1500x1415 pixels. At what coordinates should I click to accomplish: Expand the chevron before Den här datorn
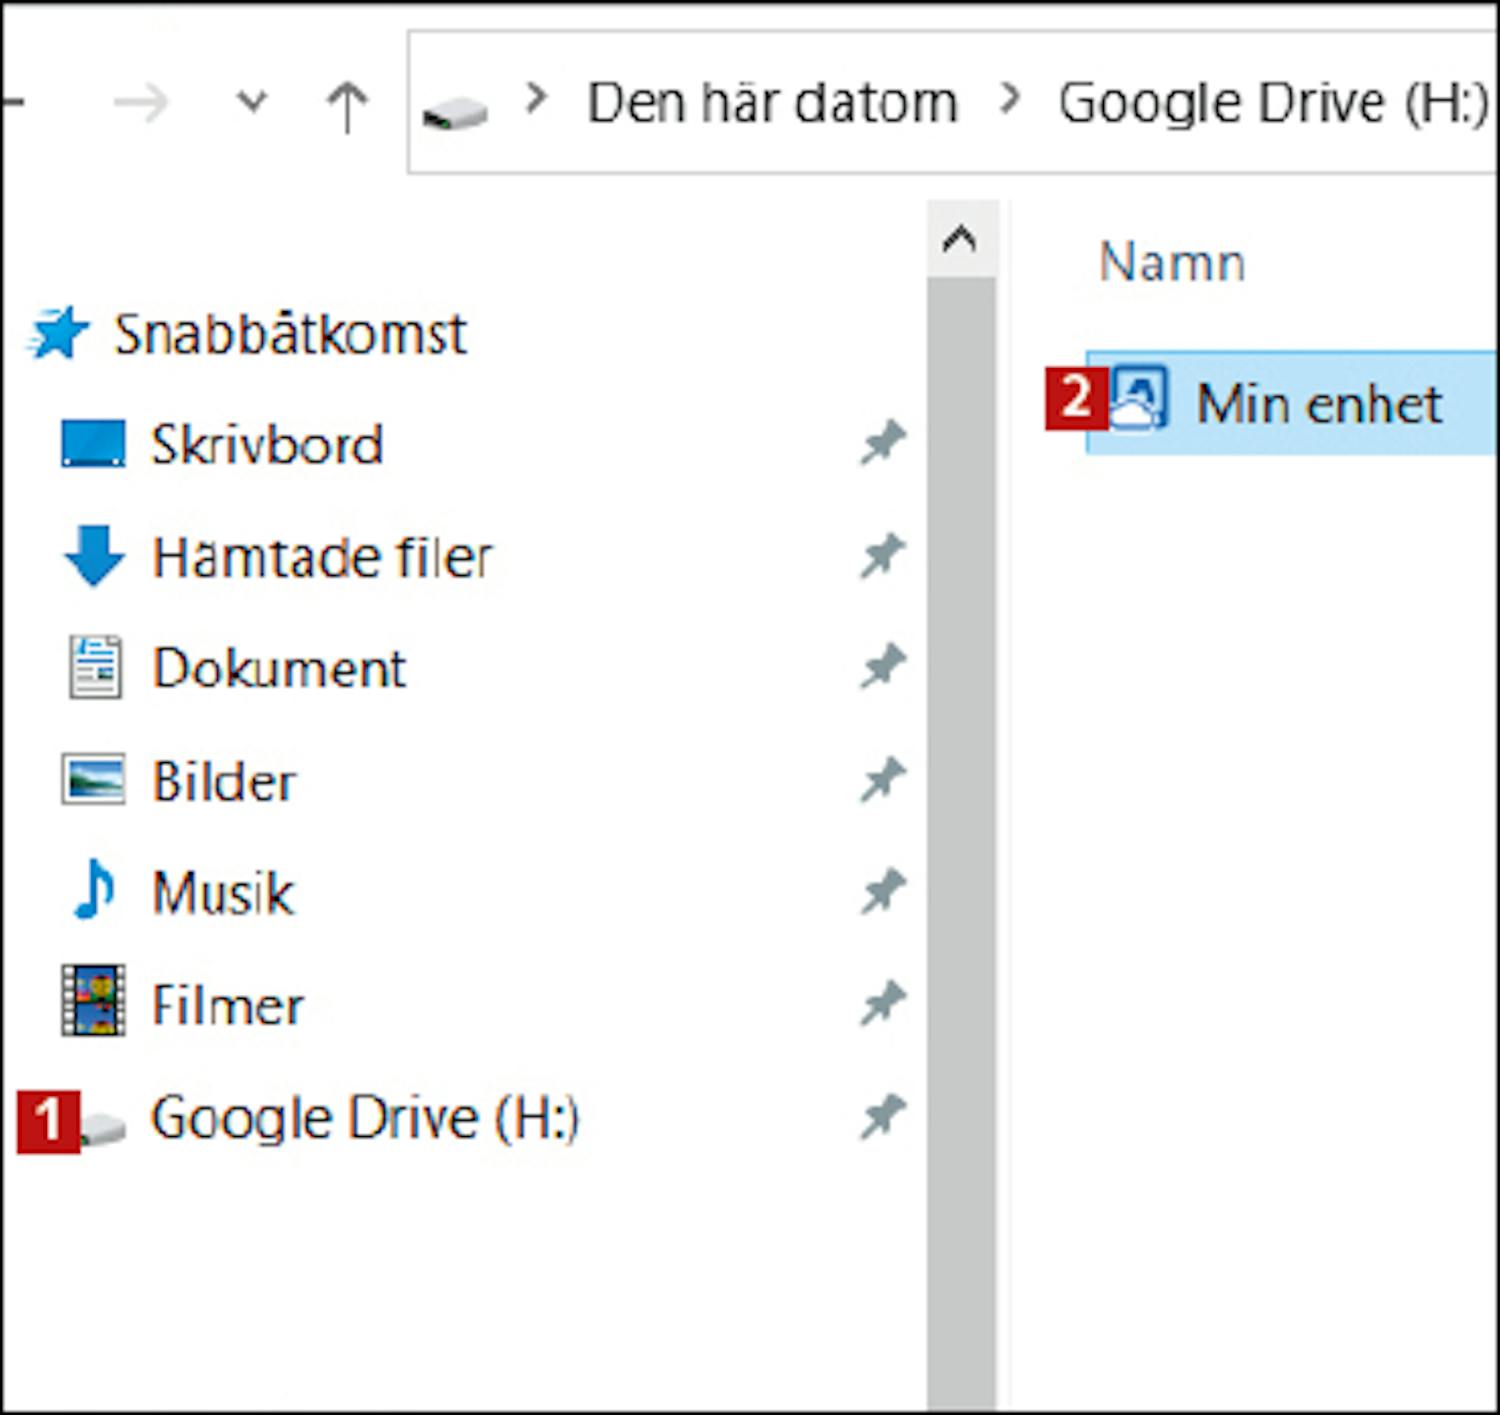coord(537,100)
